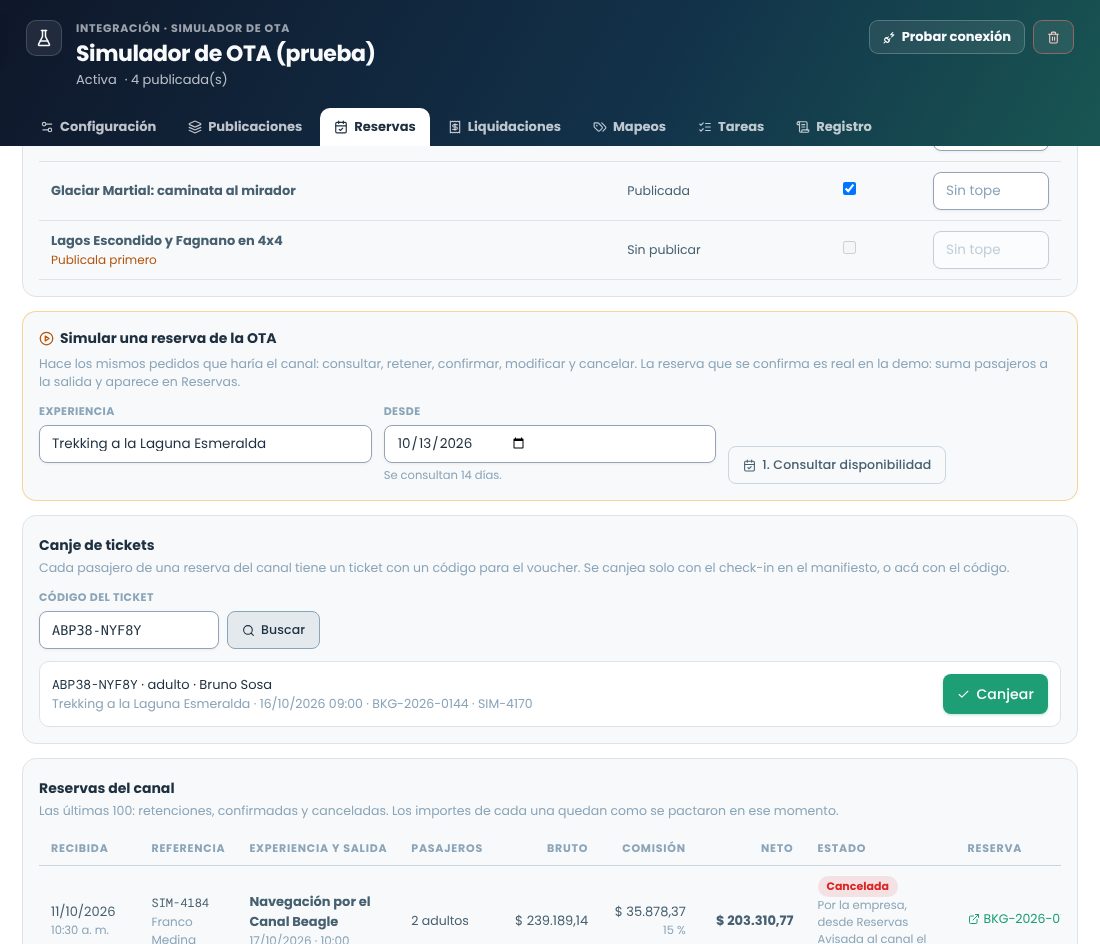The width and height of the screenshot is (1100, 944).
Task: Click the Sin tope field for Glaciar Martial
Action: click(991, 191)
